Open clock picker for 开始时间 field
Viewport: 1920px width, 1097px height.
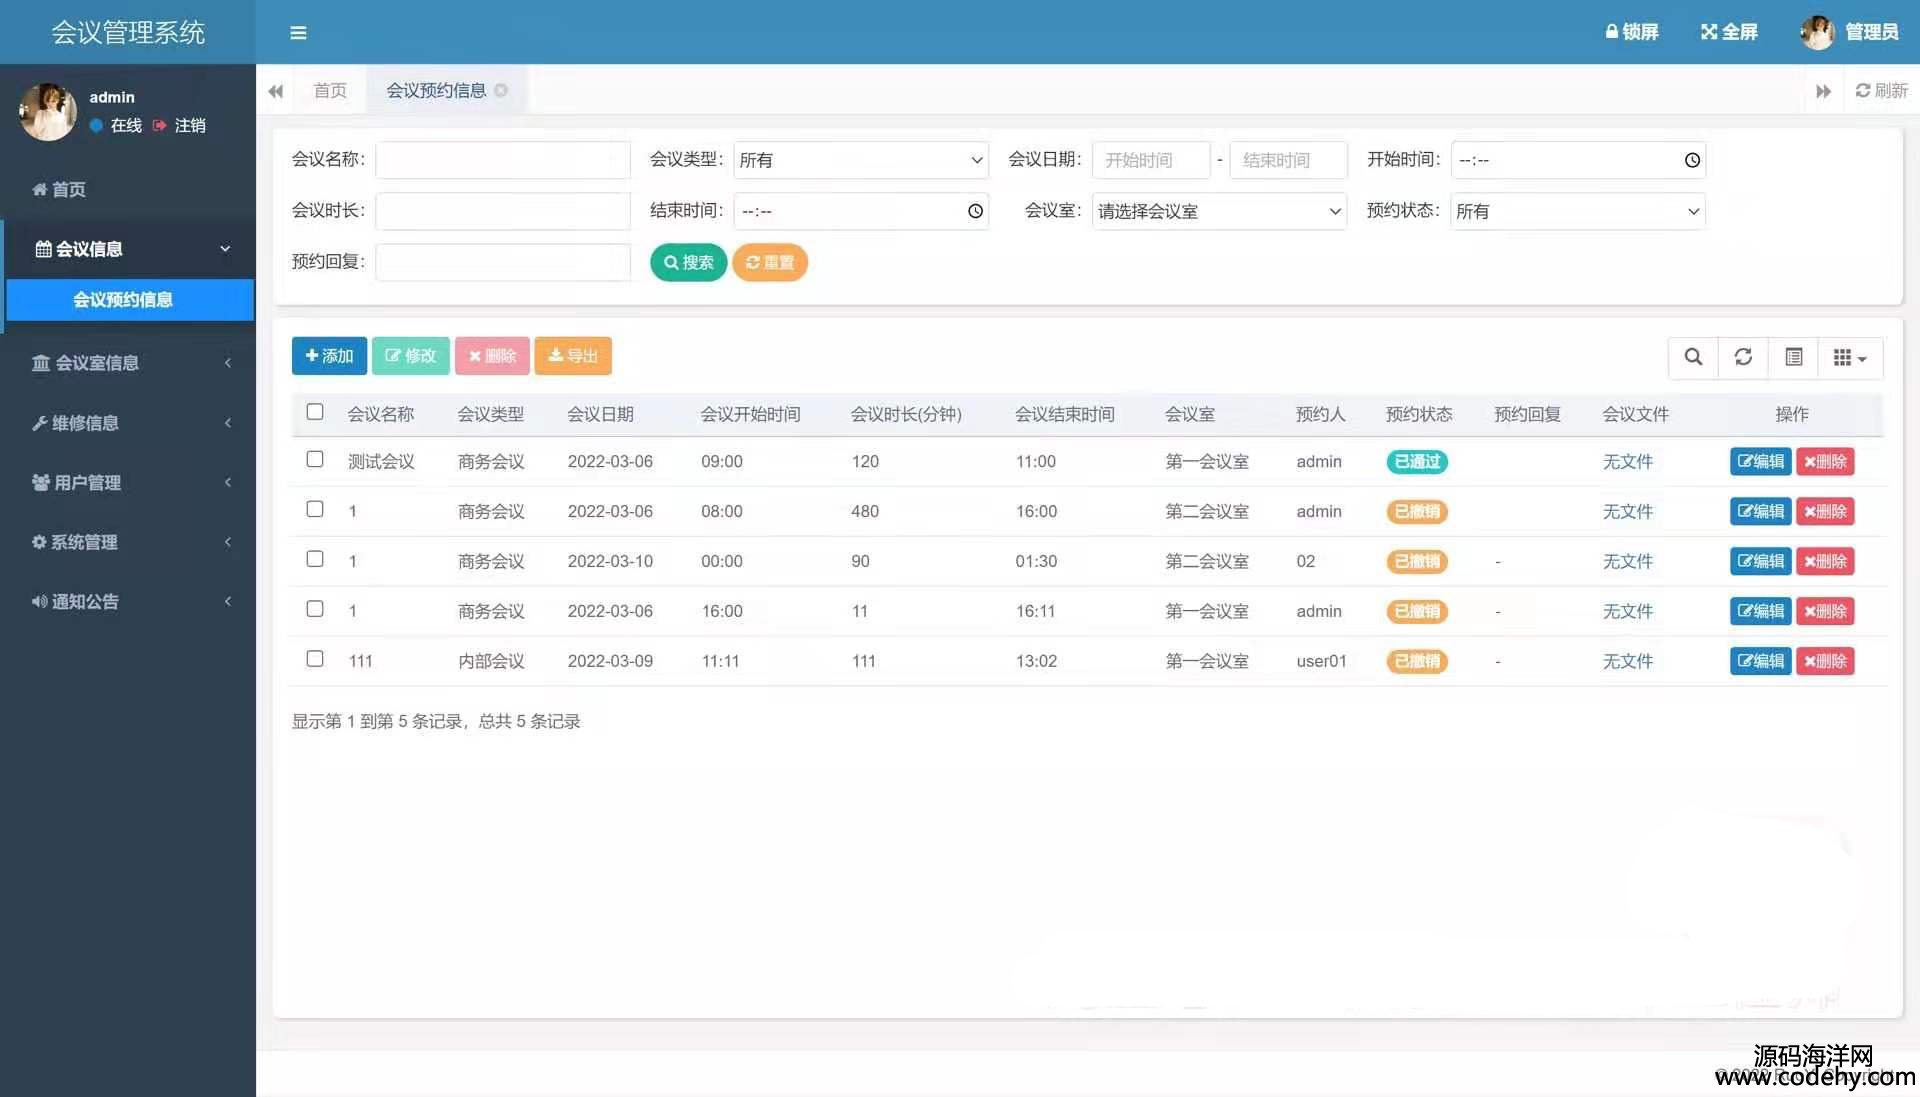coord(1692,160)
